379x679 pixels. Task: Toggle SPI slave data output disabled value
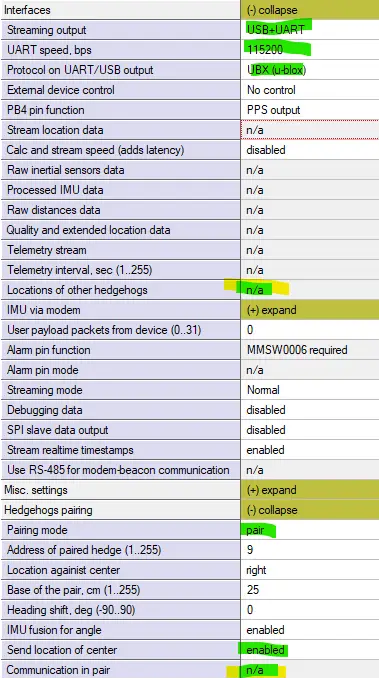[x=310, y=430]
